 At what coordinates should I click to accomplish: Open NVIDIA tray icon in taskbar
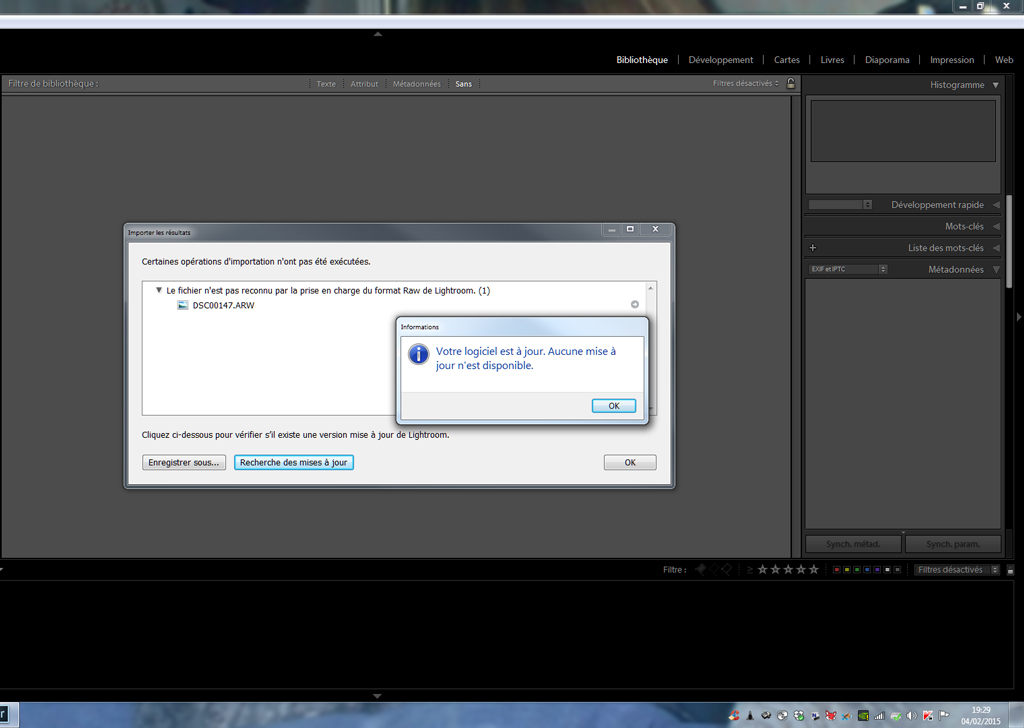[863, 716]
